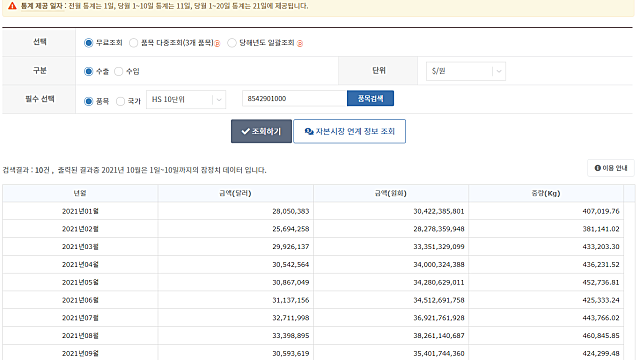
Task: Click dollar value 33,398,895
Action: coord(291,336)
